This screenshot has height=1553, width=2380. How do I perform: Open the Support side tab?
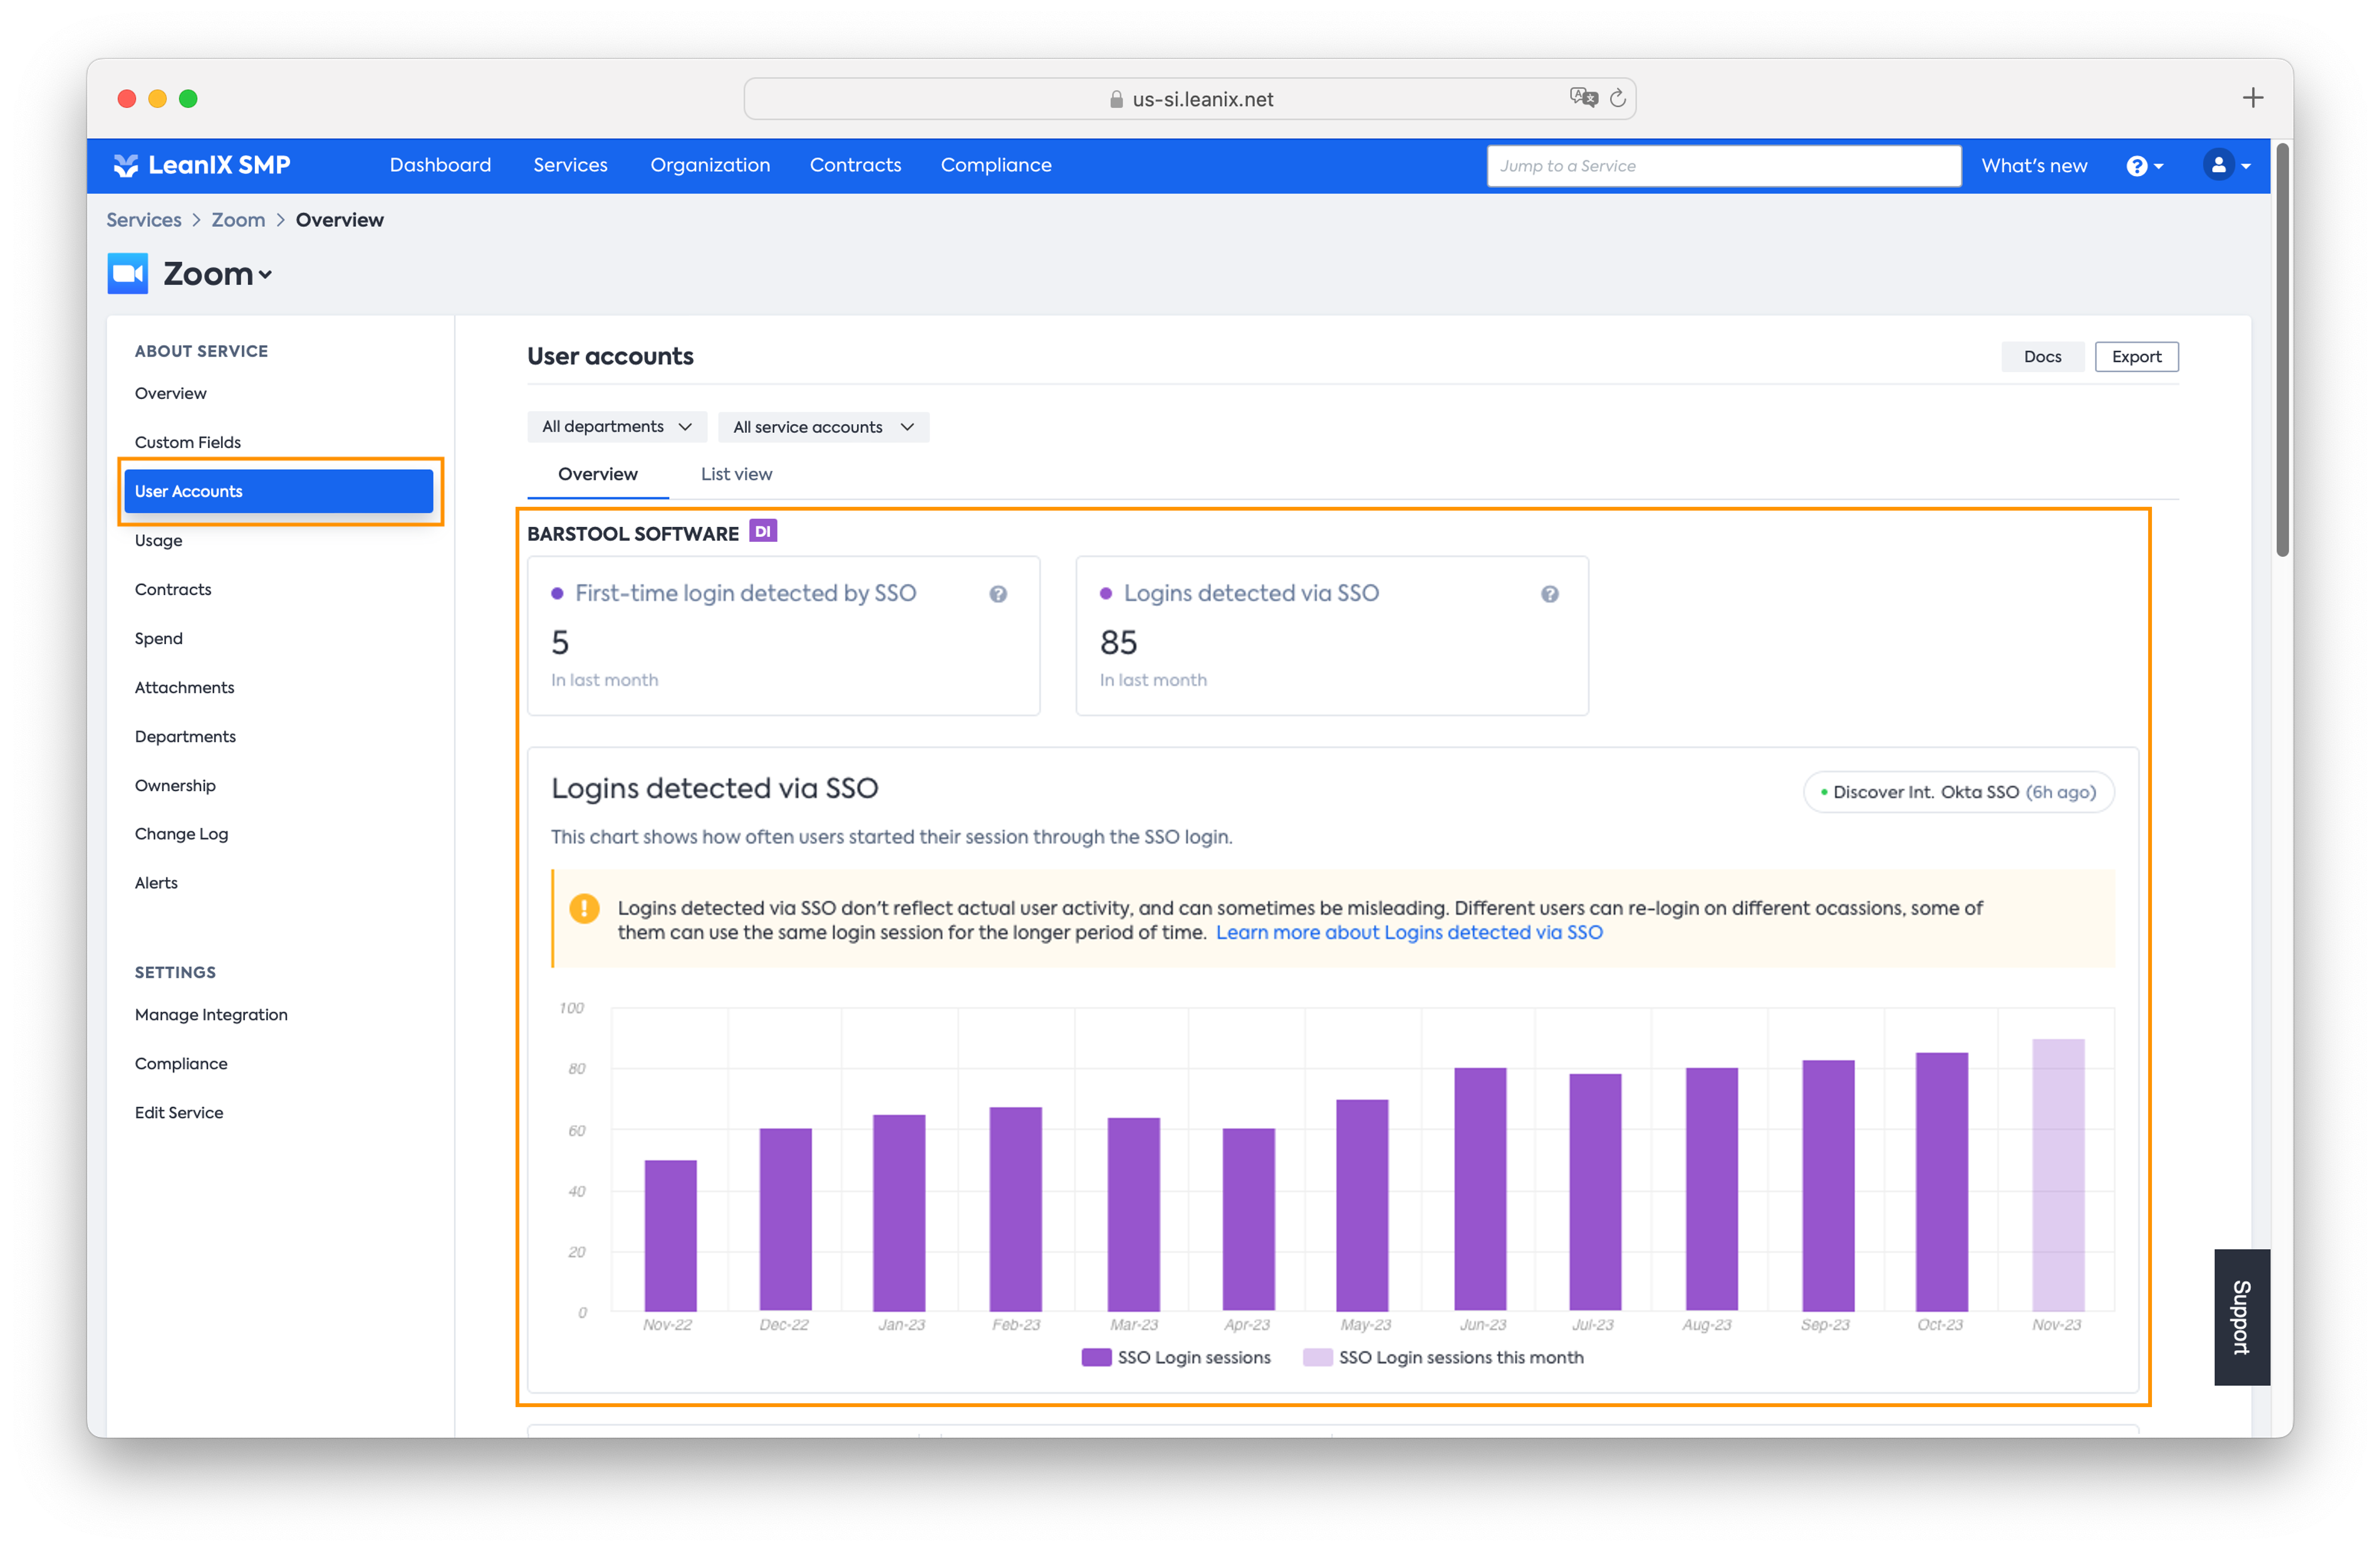[x=2241, y=1316]
